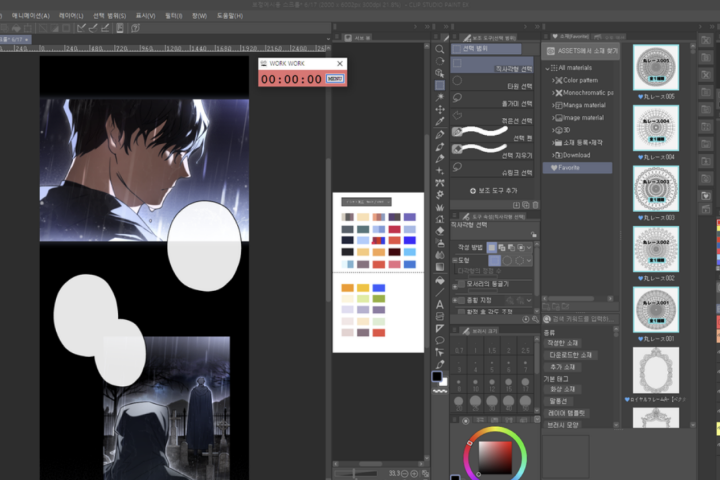The image size is (720, 480).
Task: Expand the Monochromatic pattern folder
Action: tap(553, 93)
